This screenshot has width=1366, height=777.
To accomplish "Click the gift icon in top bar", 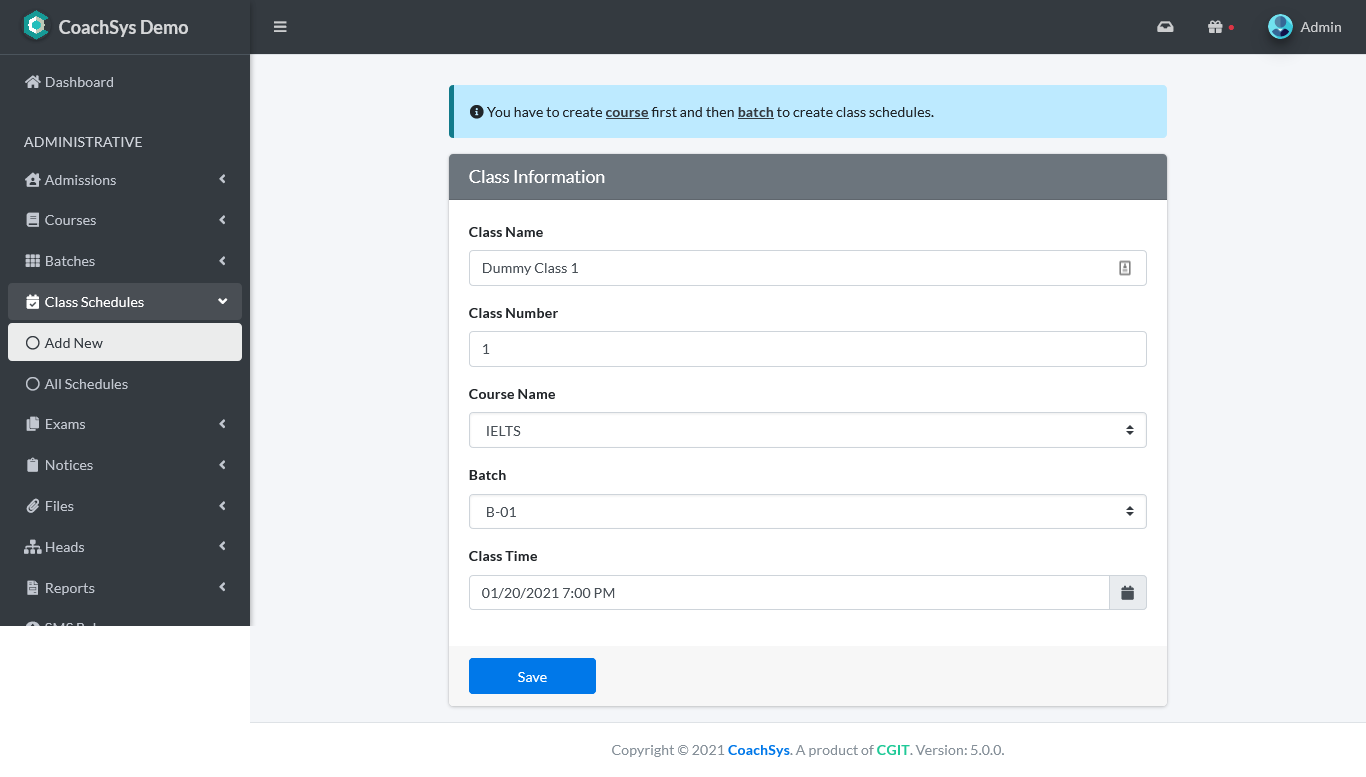I will pyautogui.click(x=1215, y=27).
